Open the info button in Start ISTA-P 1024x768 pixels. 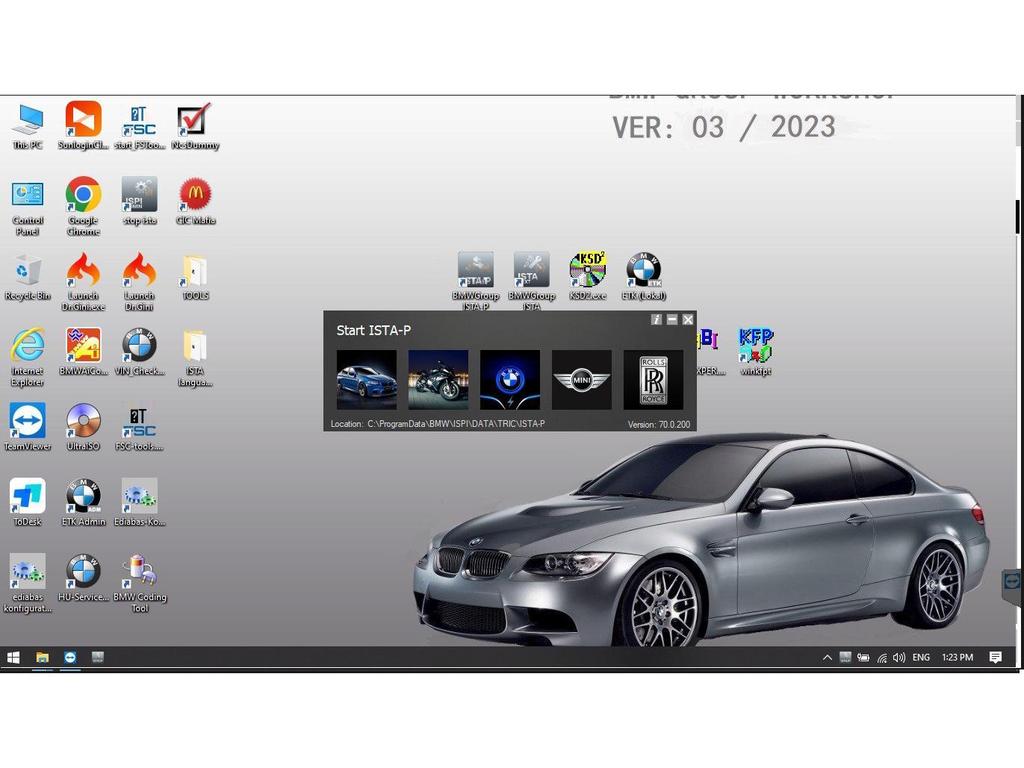coord(656,319)
